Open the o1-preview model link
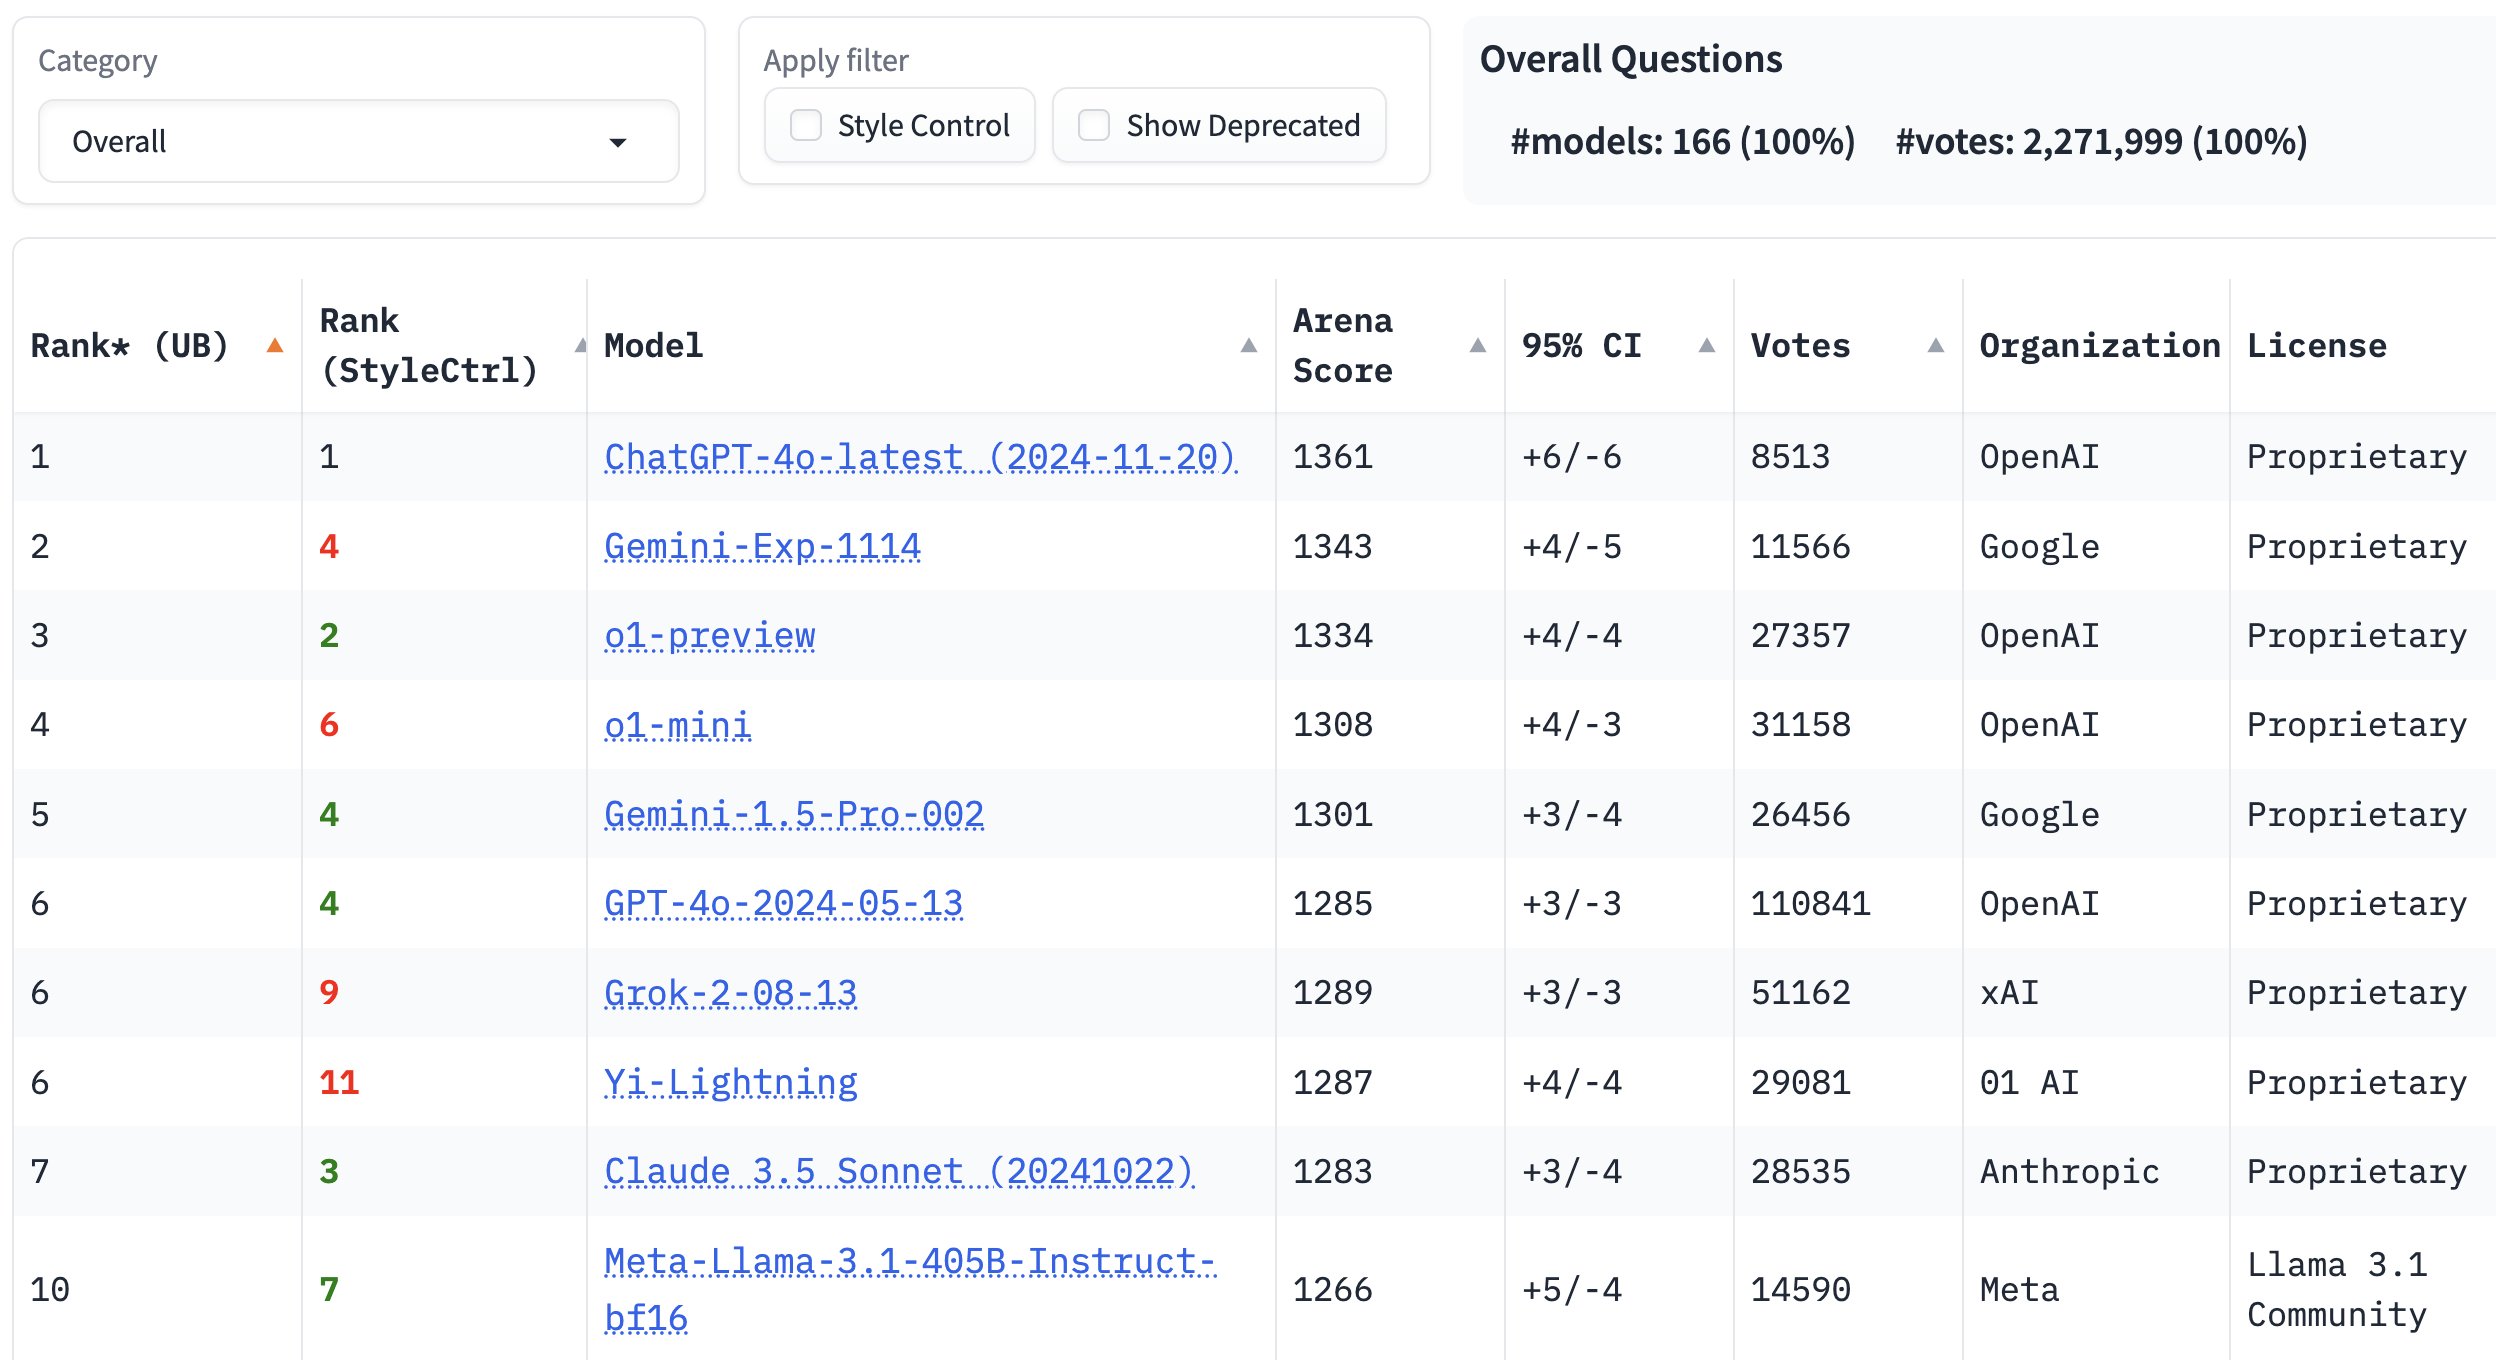 [x=710, y=636]
